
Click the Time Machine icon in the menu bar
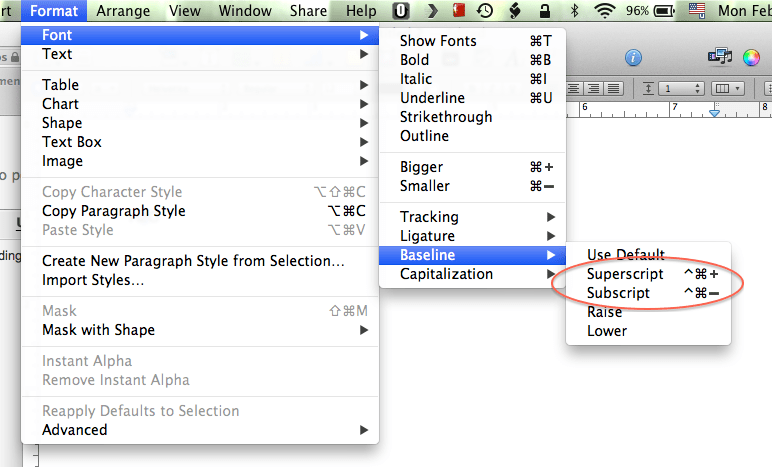[485, 11]
